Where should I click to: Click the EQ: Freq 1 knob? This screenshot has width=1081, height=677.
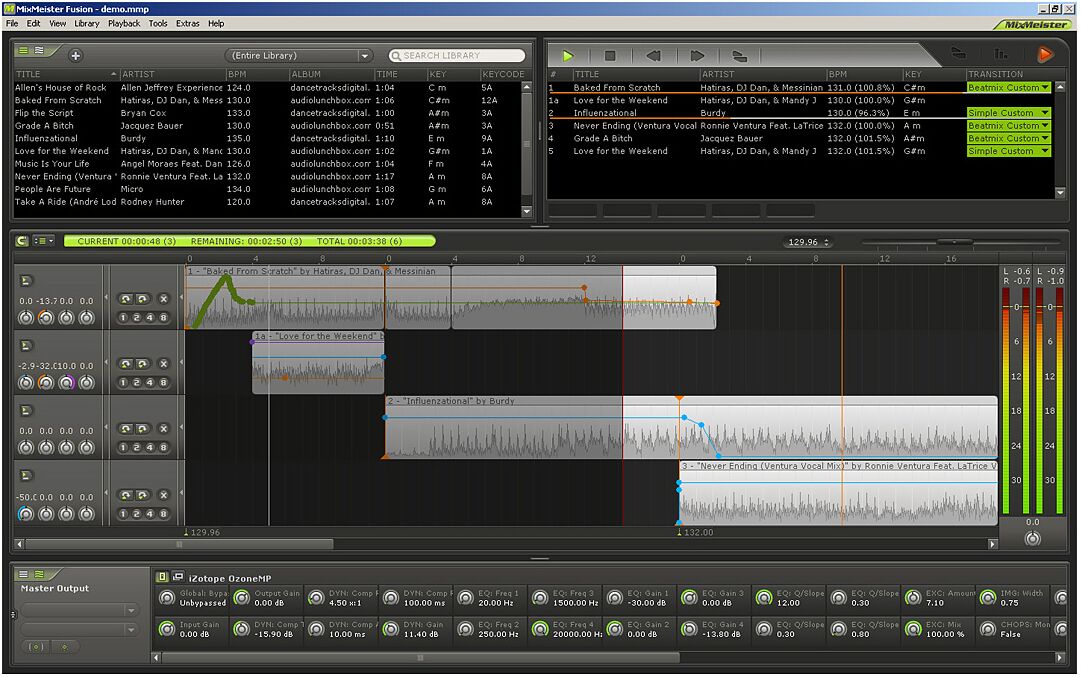pyautogui.click(x=465, y=598)
